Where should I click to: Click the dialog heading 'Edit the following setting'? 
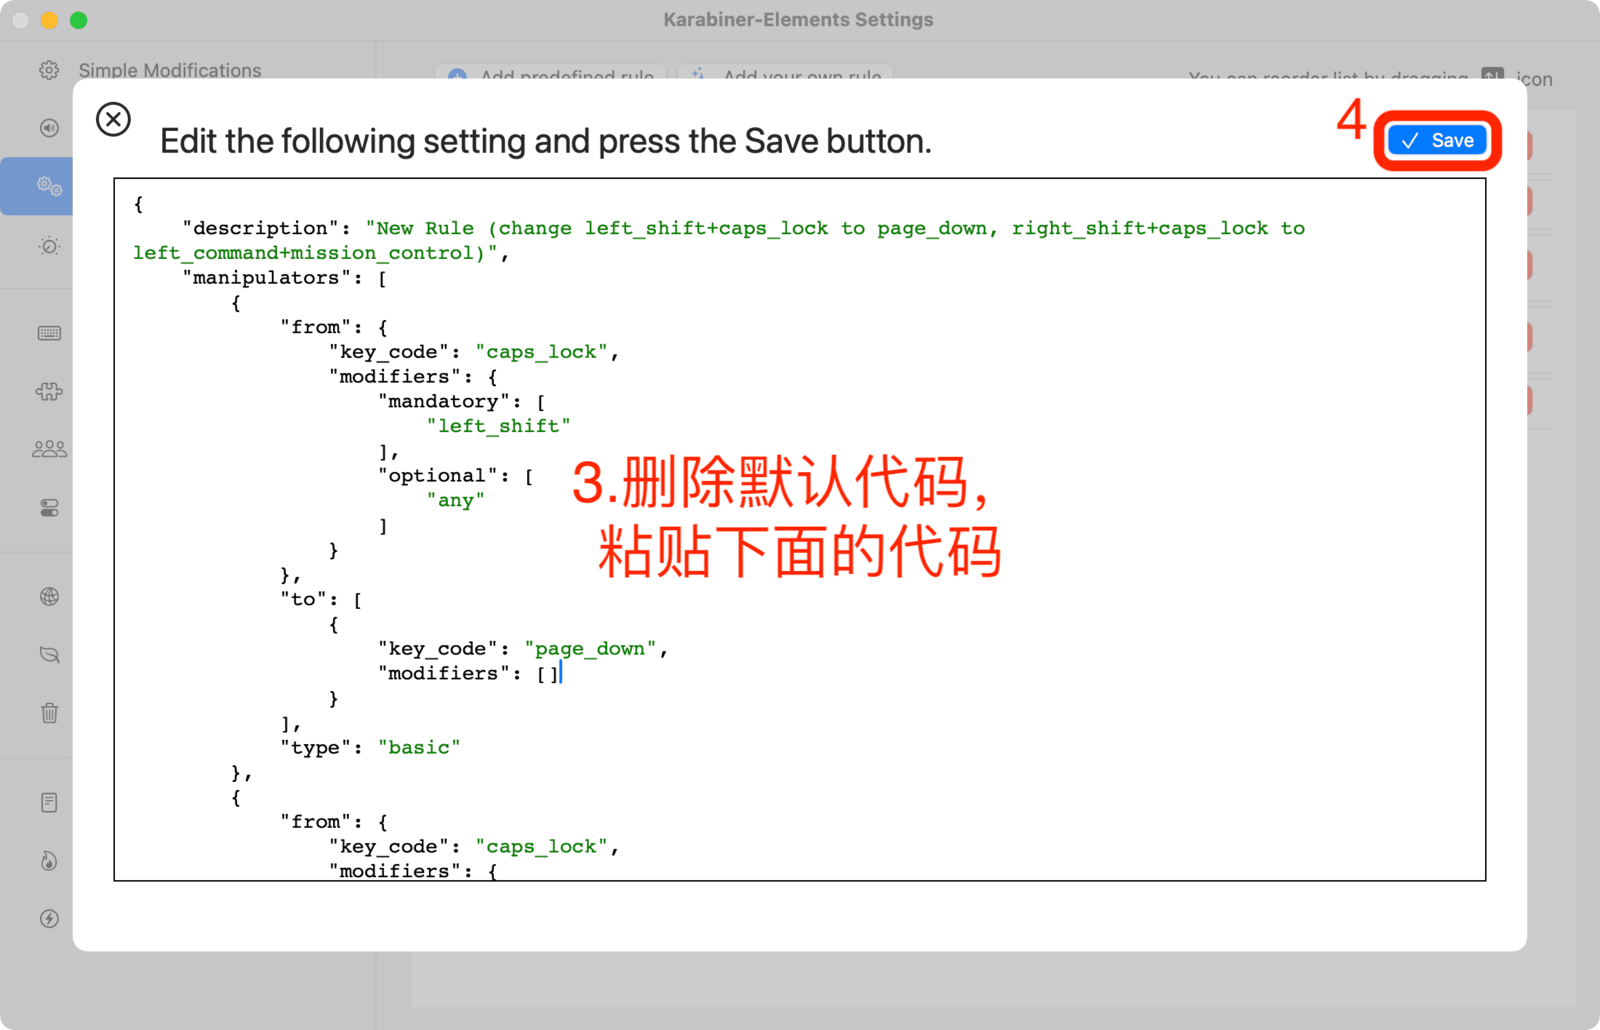(546, 141)
